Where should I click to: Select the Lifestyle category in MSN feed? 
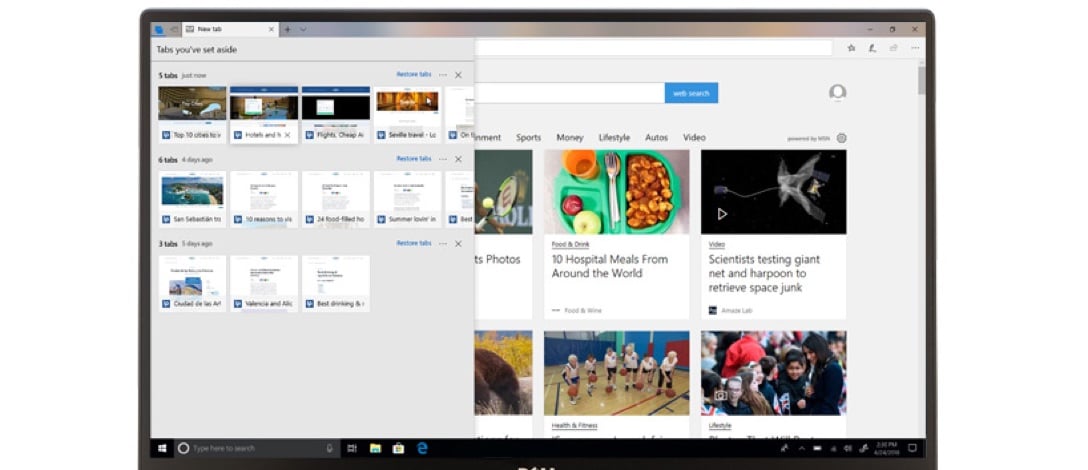click(614, 137)
